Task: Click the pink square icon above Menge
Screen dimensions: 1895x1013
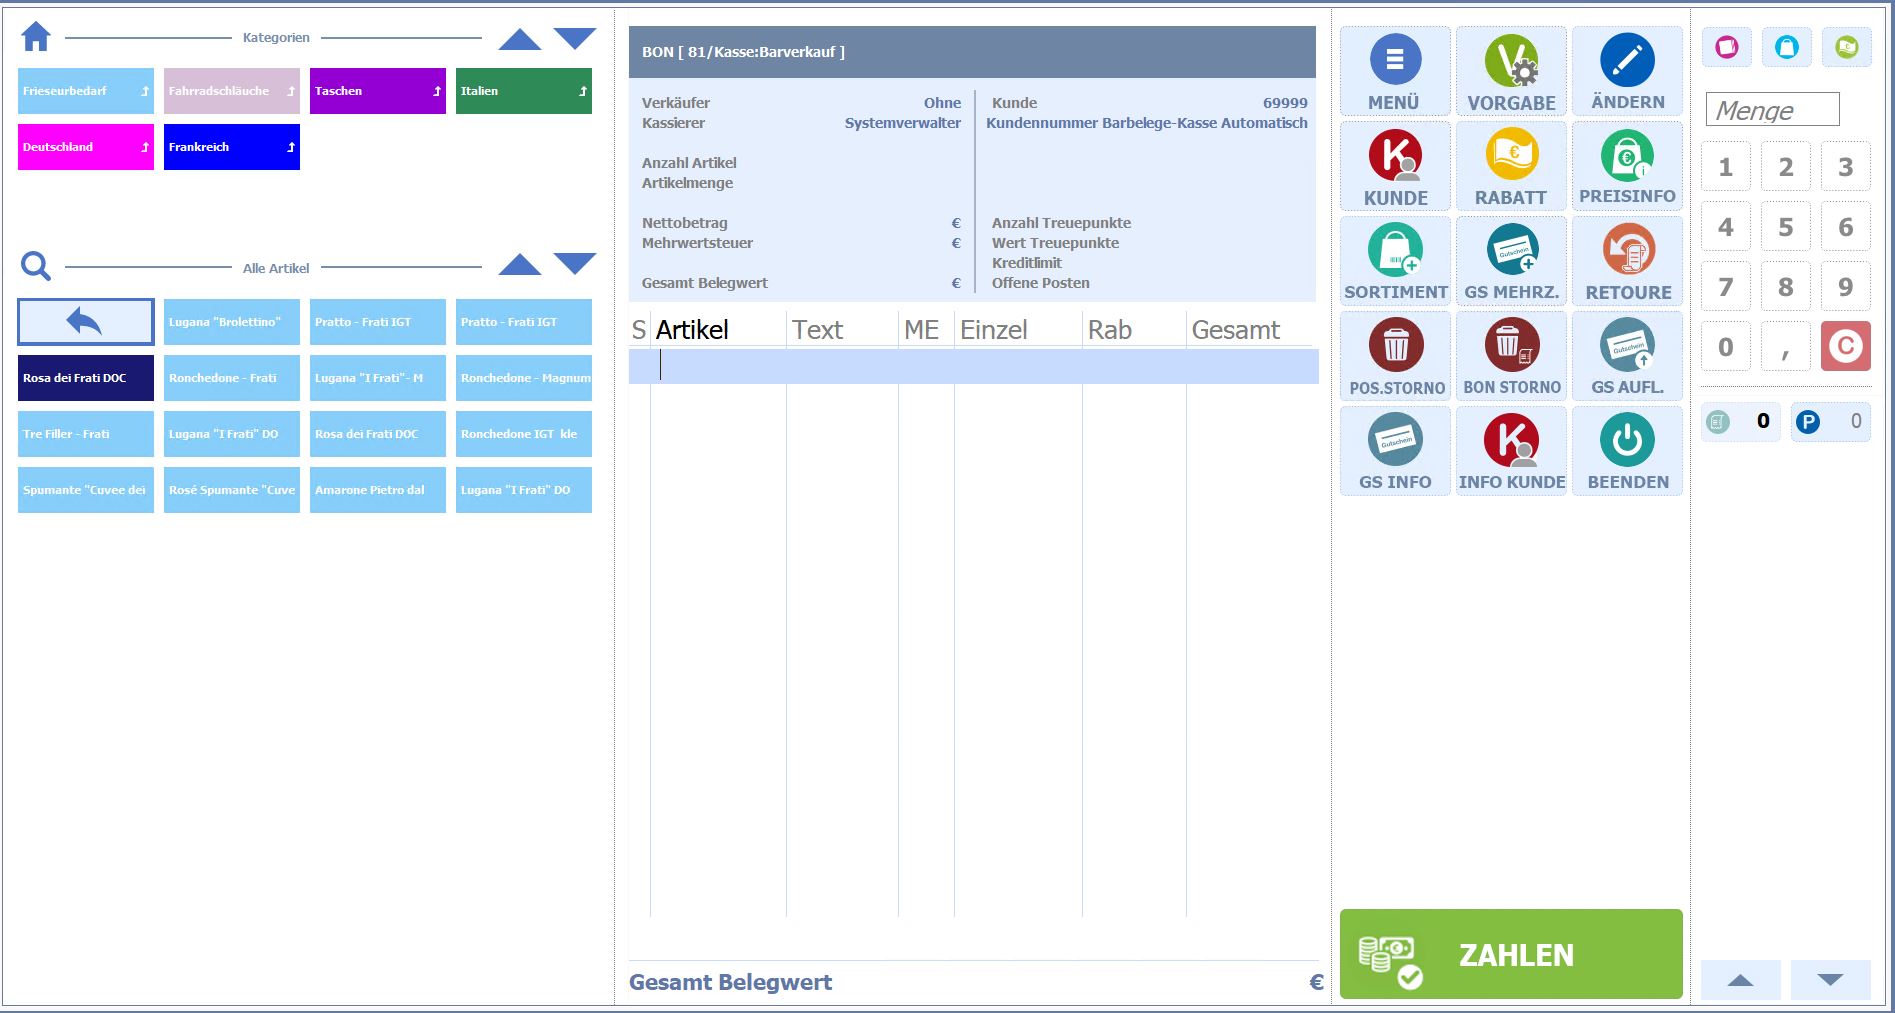Action: click(1727, 47)
